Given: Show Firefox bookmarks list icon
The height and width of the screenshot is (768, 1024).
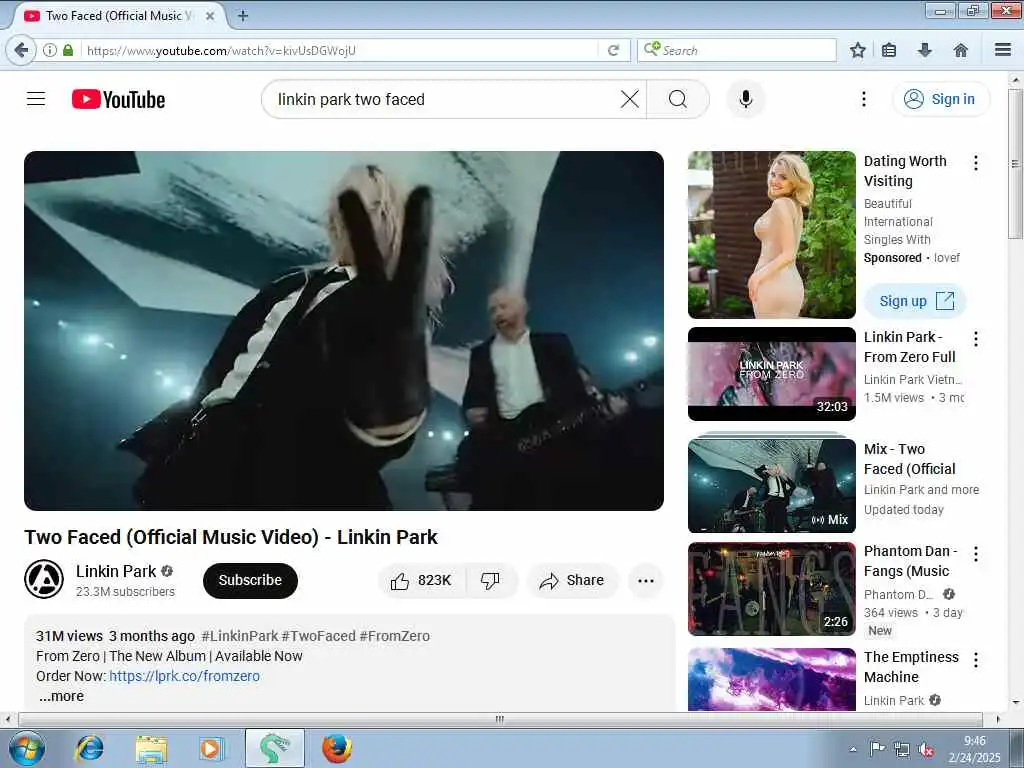Looking at the screenshot, I should coord(889,50).
